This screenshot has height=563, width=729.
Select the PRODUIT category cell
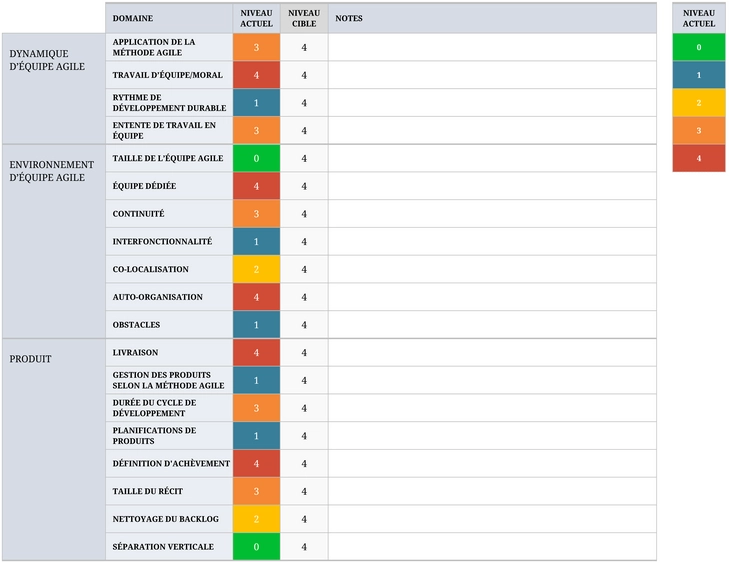[x=54, y=450]
